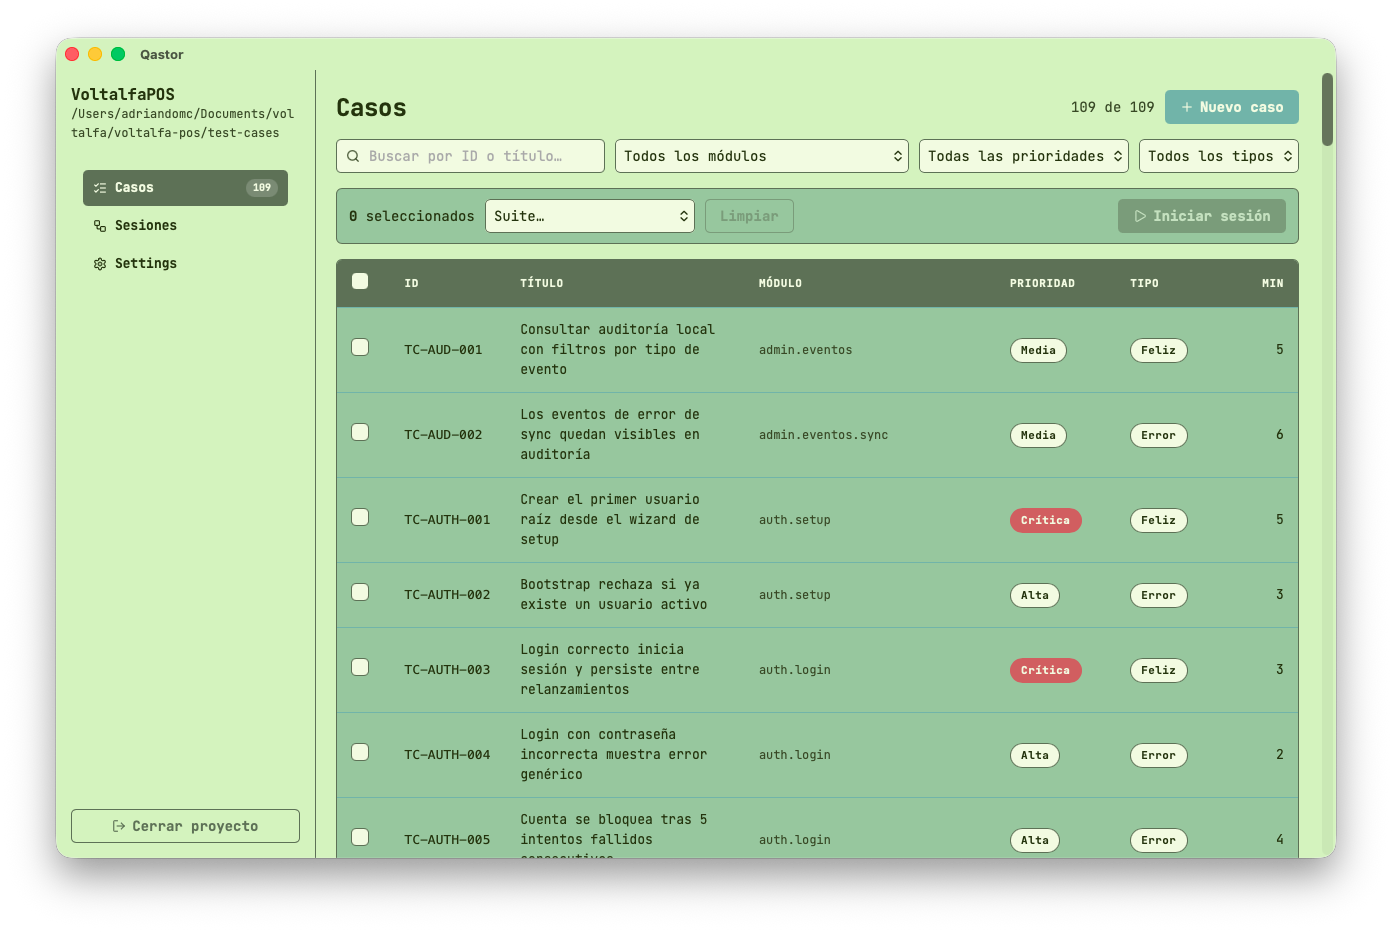Click the 109 count badge on Casos
The width and height of the screenshot is (1392, 932).
point(262,188)
